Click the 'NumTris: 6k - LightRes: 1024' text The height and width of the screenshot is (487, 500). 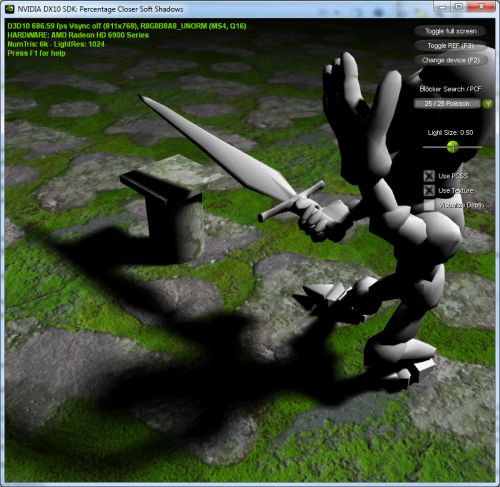(x=56, y=44)
